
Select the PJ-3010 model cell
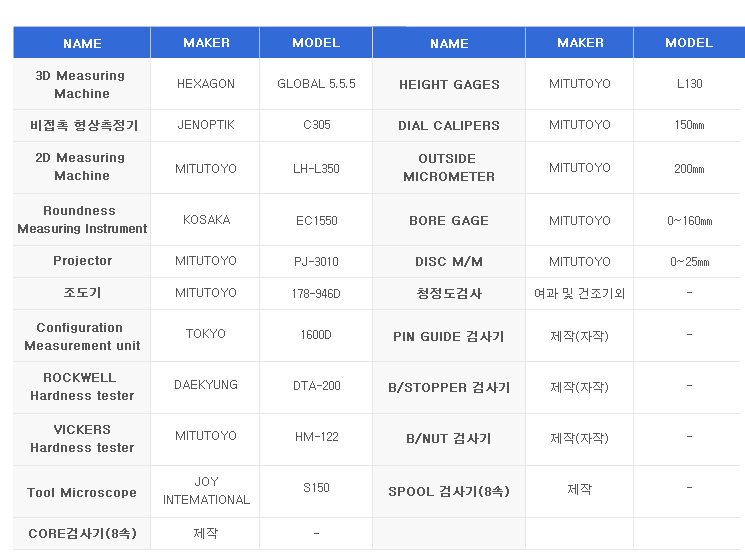pyautogui.click(x=316, y=261)
